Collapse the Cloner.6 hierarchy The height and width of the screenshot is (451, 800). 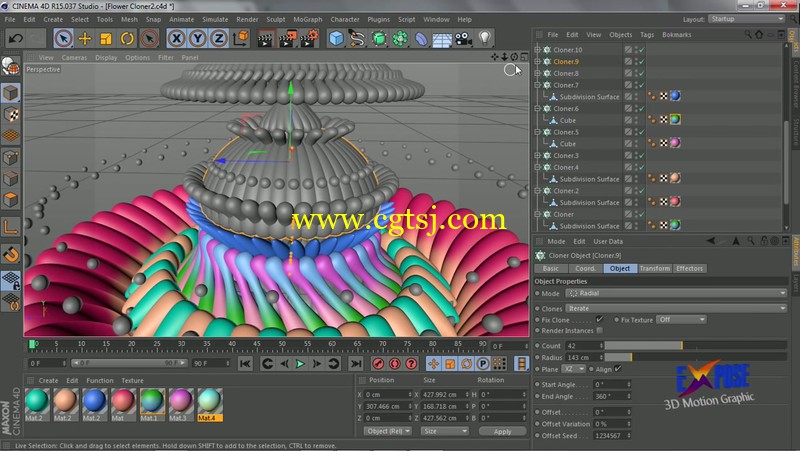[537, 108]
